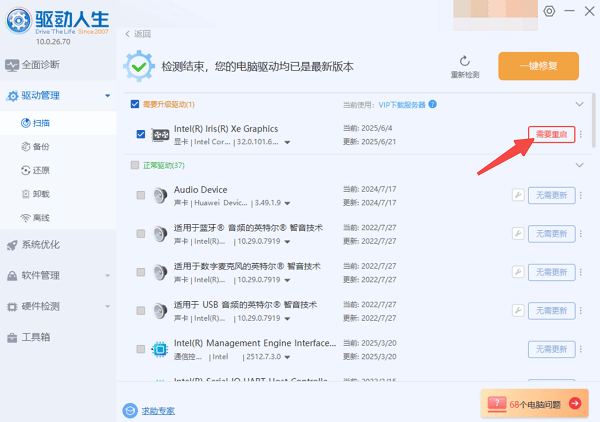Collapse the 驱动管理 submenu arrow
Screen dimensions: 600x422
(108, 96)
